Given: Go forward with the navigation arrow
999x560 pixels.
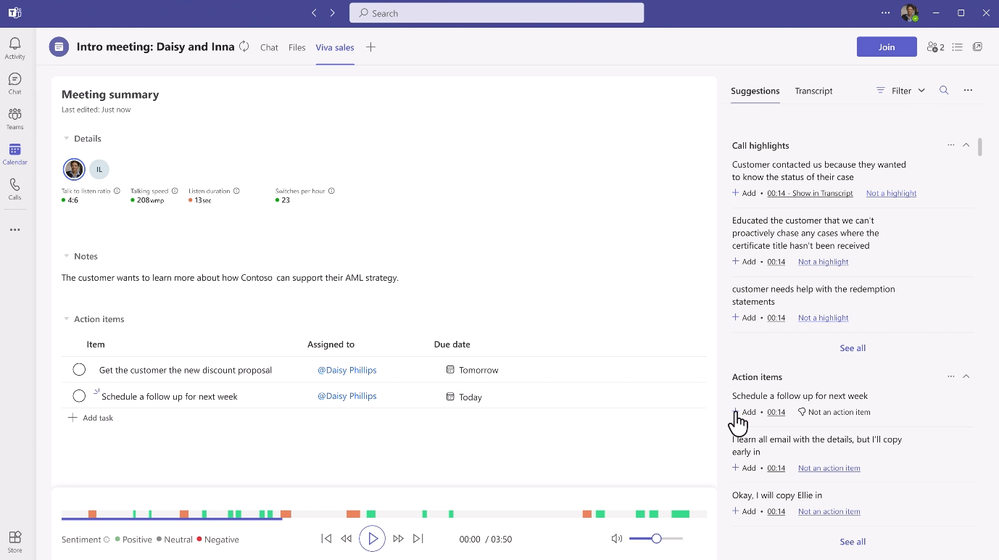Looking at the screenshot, I should tap(333, 13).
